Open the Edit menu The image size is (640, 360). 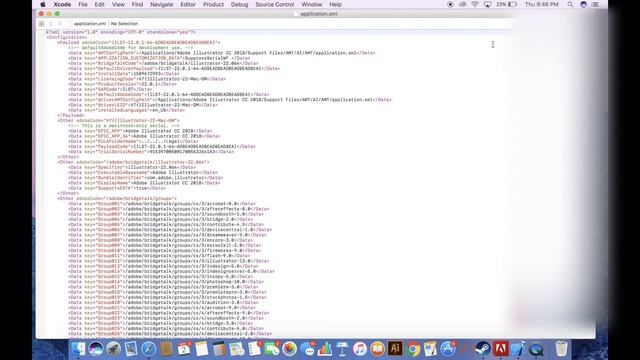[x=100, y=4]
